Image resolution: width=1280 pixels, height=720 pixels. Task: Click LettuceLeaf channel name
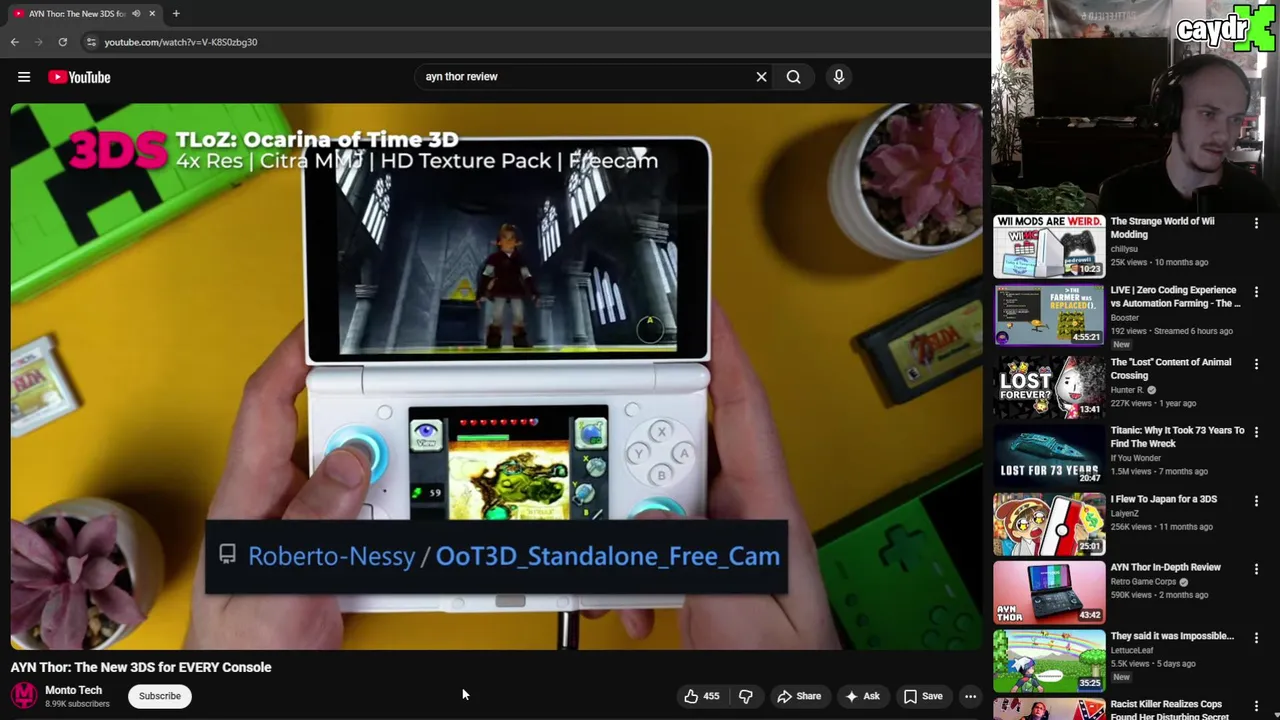[1132, 650]
